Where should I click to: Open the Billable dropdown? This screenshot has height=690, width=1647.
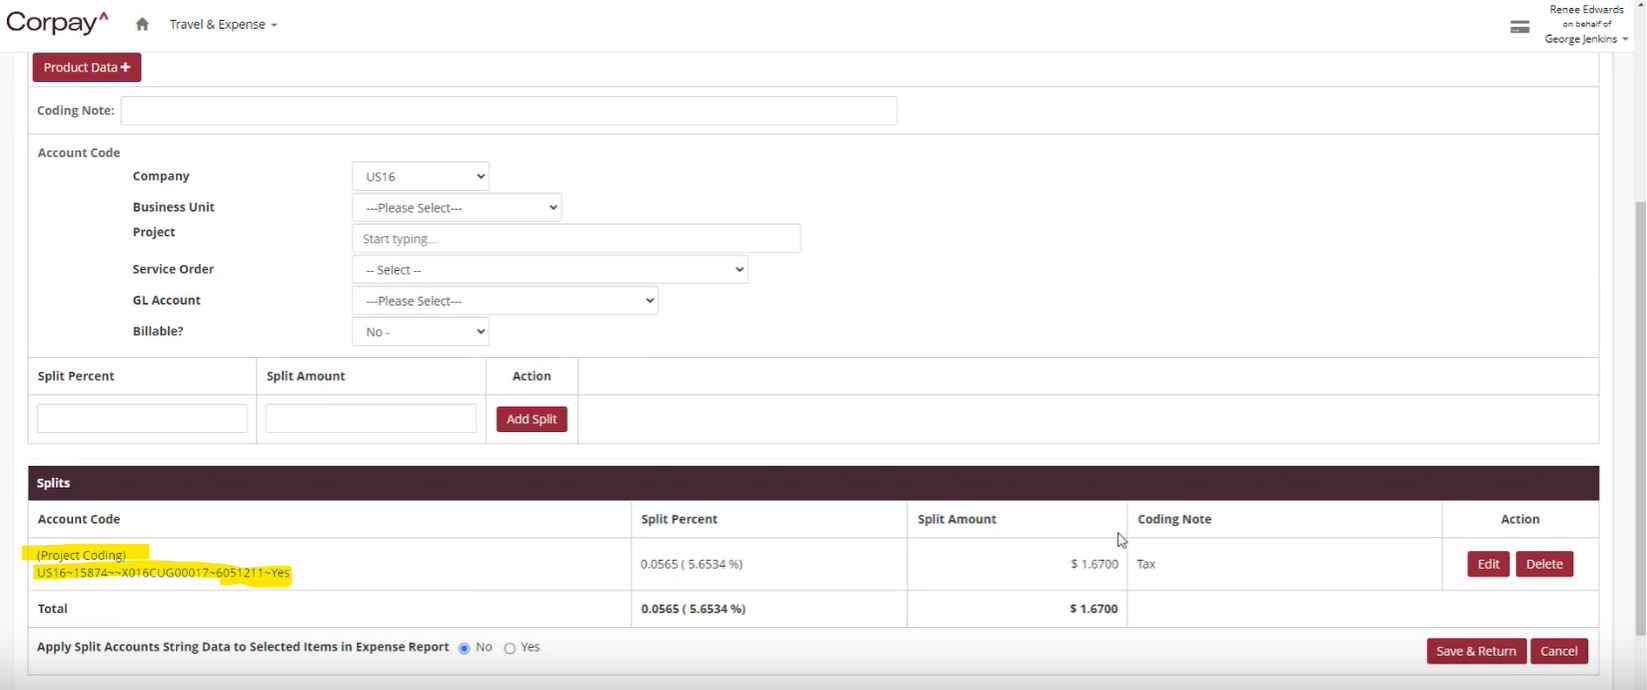point(420,332)
